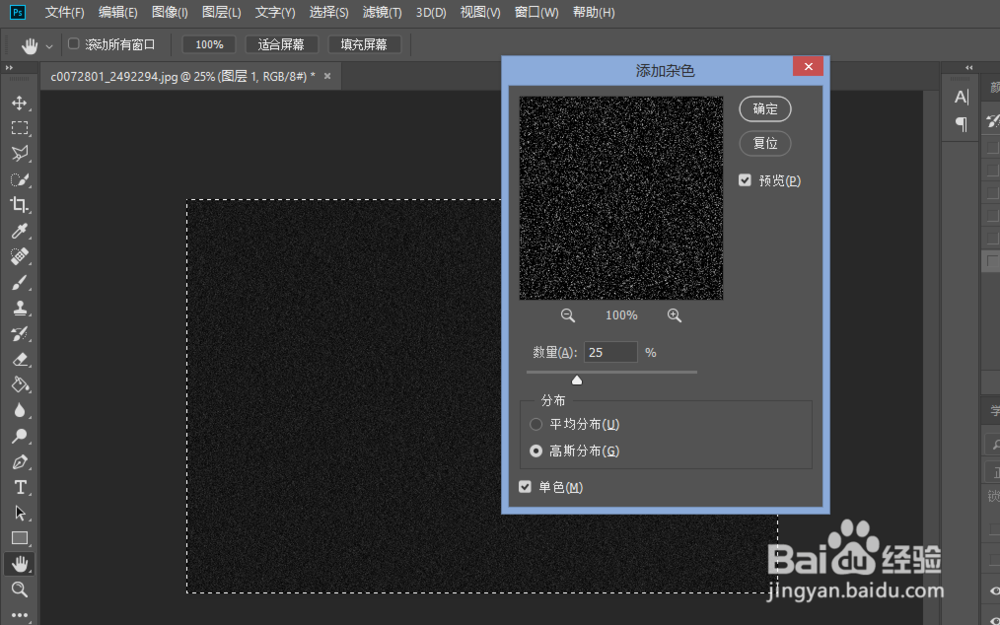
Task: Collapse the right panel using the double chevrons
Action: [967, 68]
